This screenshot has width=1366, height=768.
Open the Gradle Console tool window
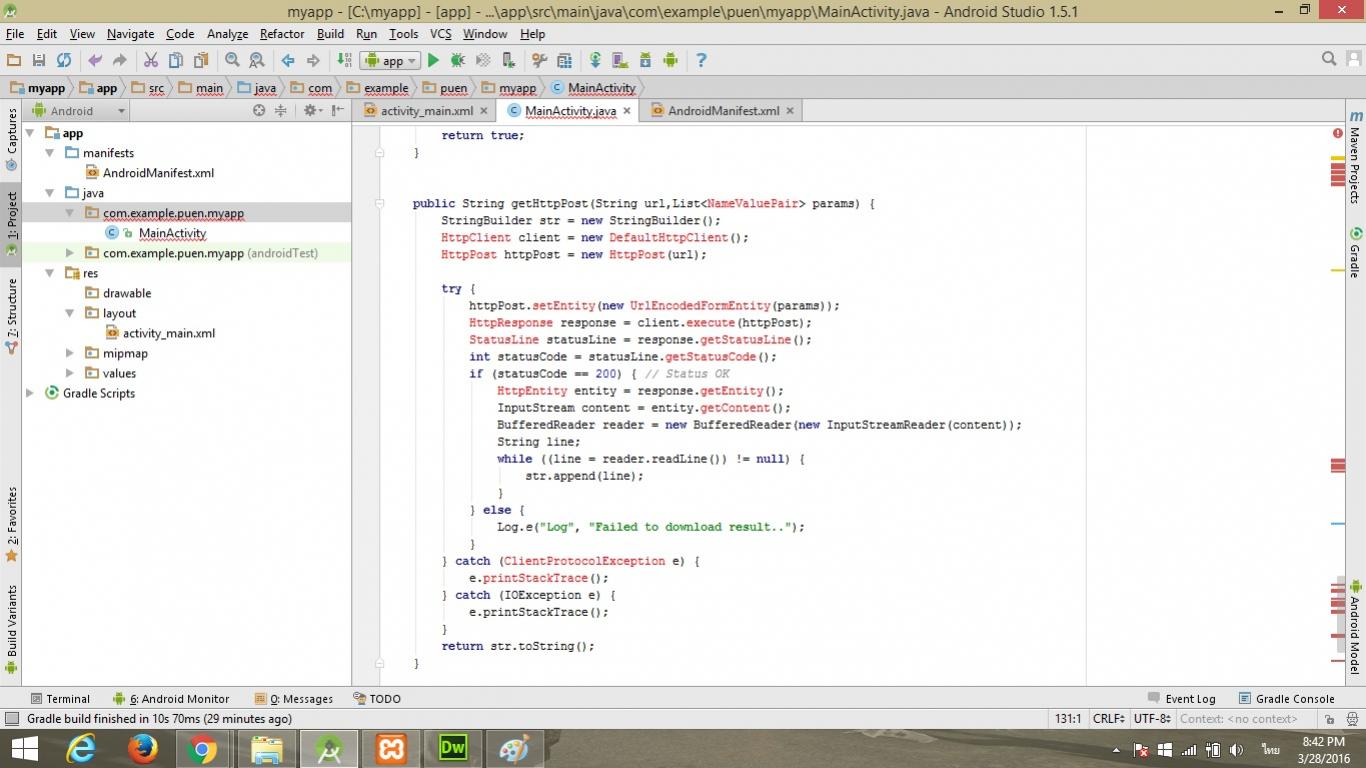click(1286, 699)
